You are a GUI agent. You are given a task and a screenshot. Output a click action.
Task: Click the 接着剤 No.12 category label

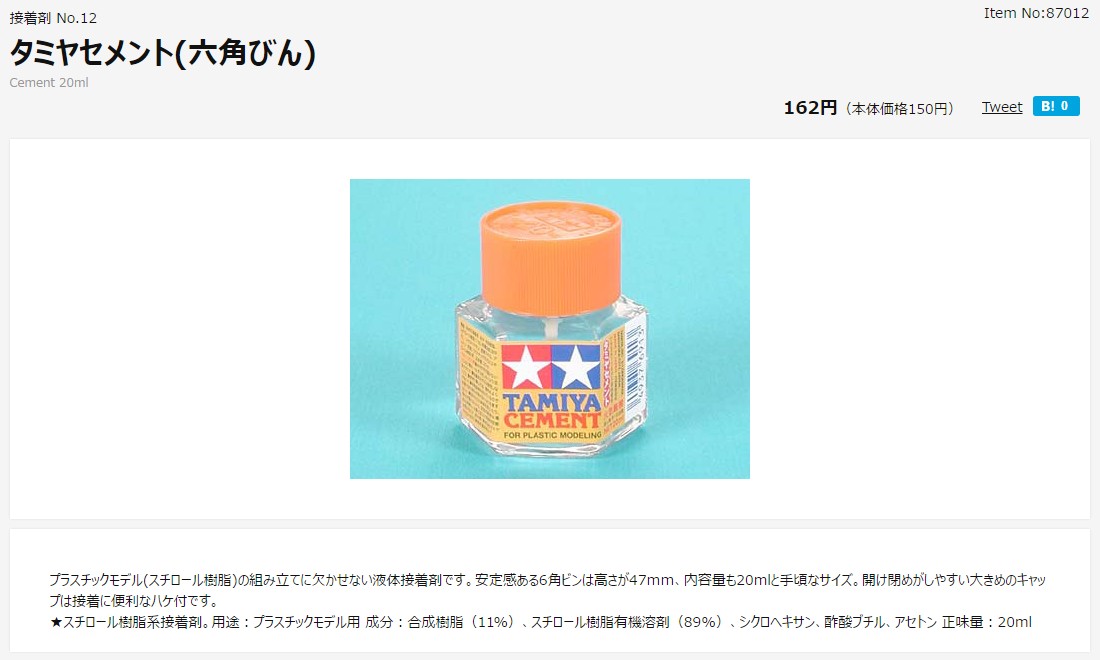point(53,18)
